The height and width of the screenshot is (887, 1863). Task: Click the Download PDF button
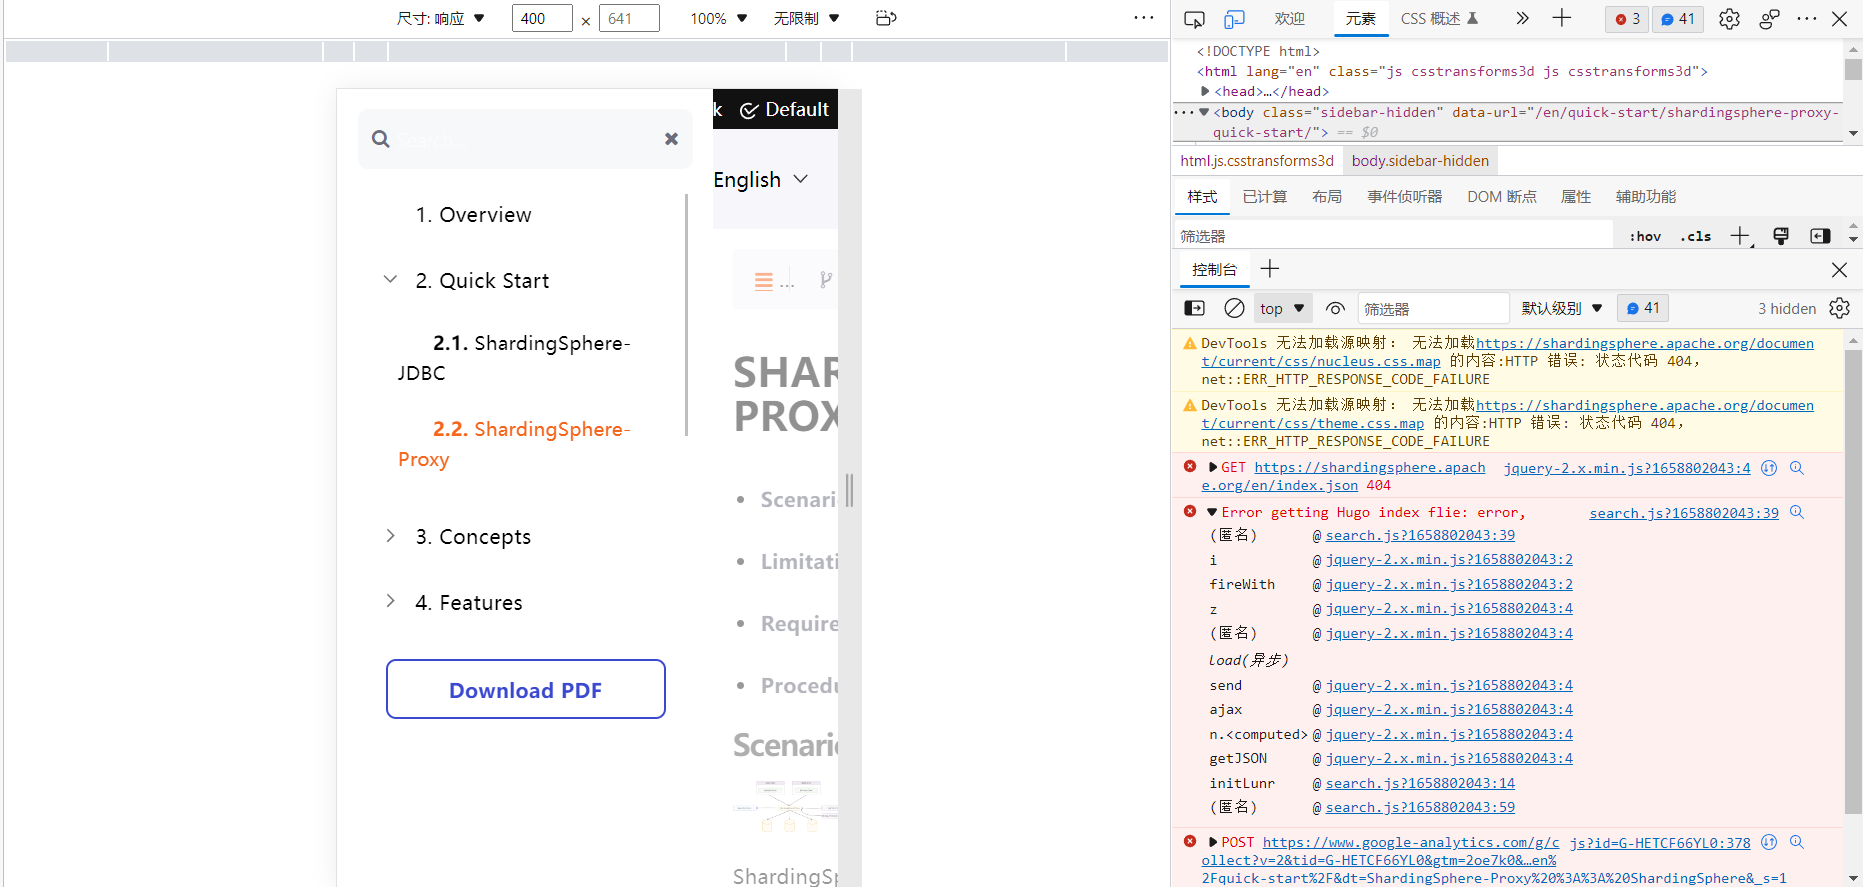coord(526,689)
